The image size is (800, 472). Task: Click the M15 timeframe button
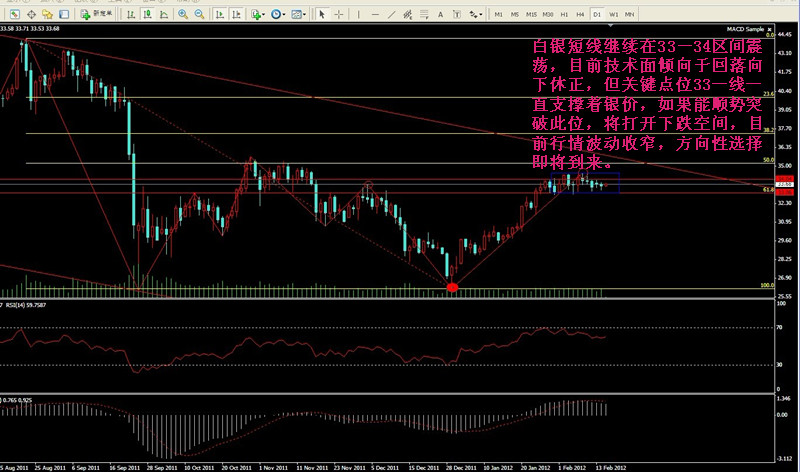tap(531, 14)
